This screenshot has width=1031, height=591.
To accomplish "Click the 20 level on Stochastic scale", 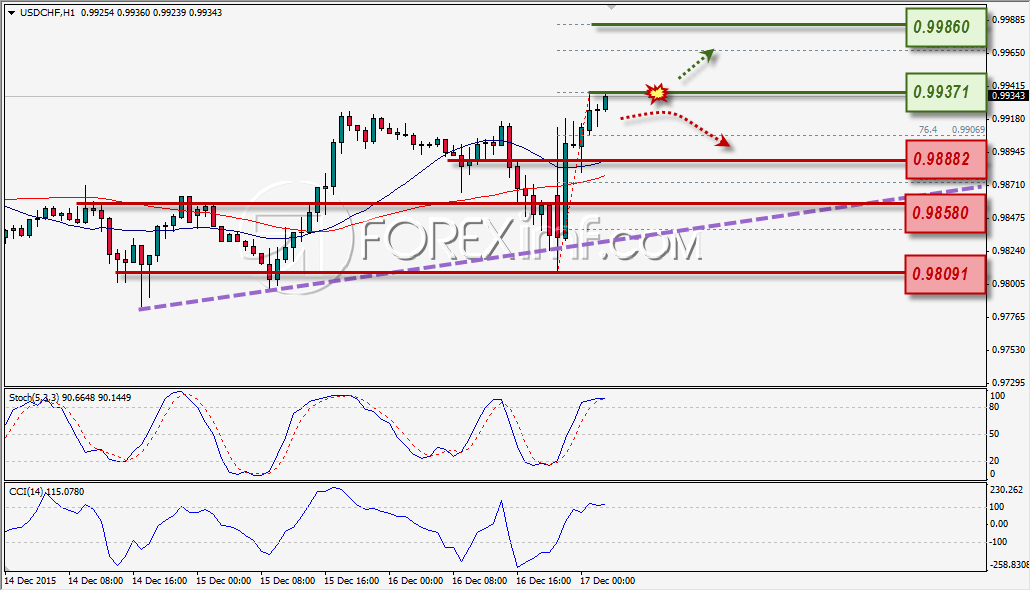I will pyautogui.click(x=994, y=461).
